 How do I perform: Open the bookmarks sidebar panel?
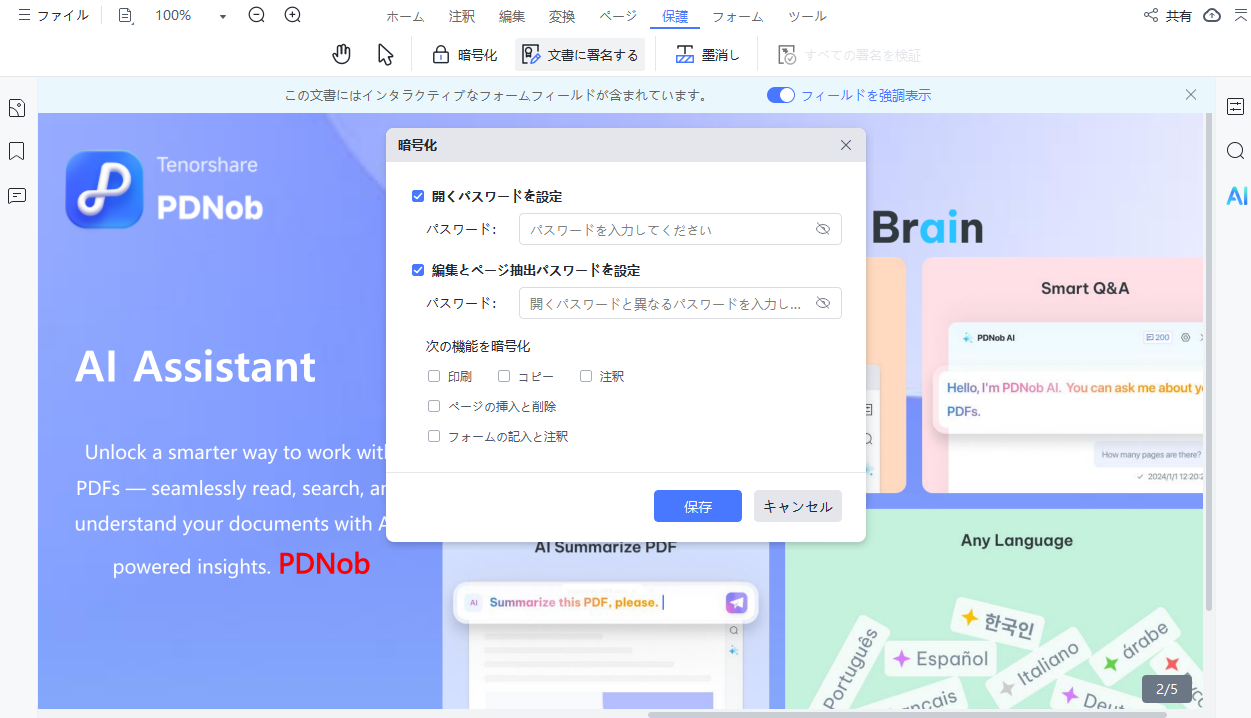pyautogui.click(x=17, y=151)
